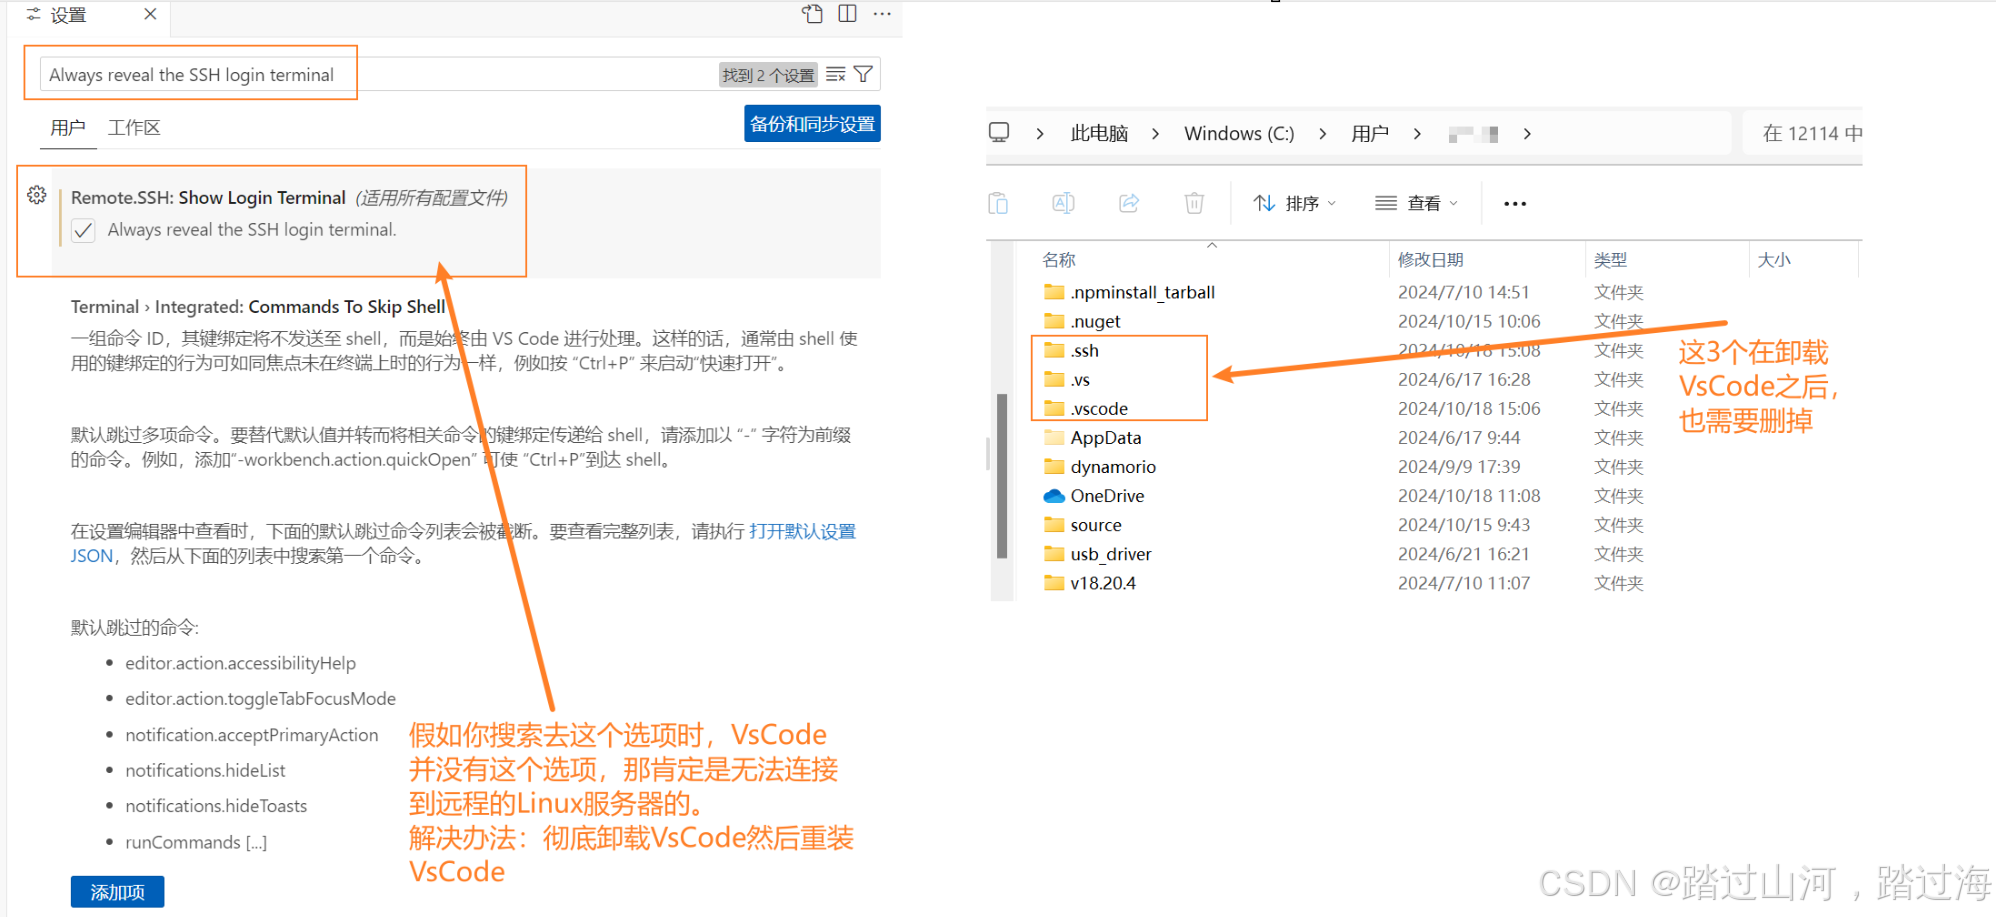Select the .nuget folder

coord(1082,321)
